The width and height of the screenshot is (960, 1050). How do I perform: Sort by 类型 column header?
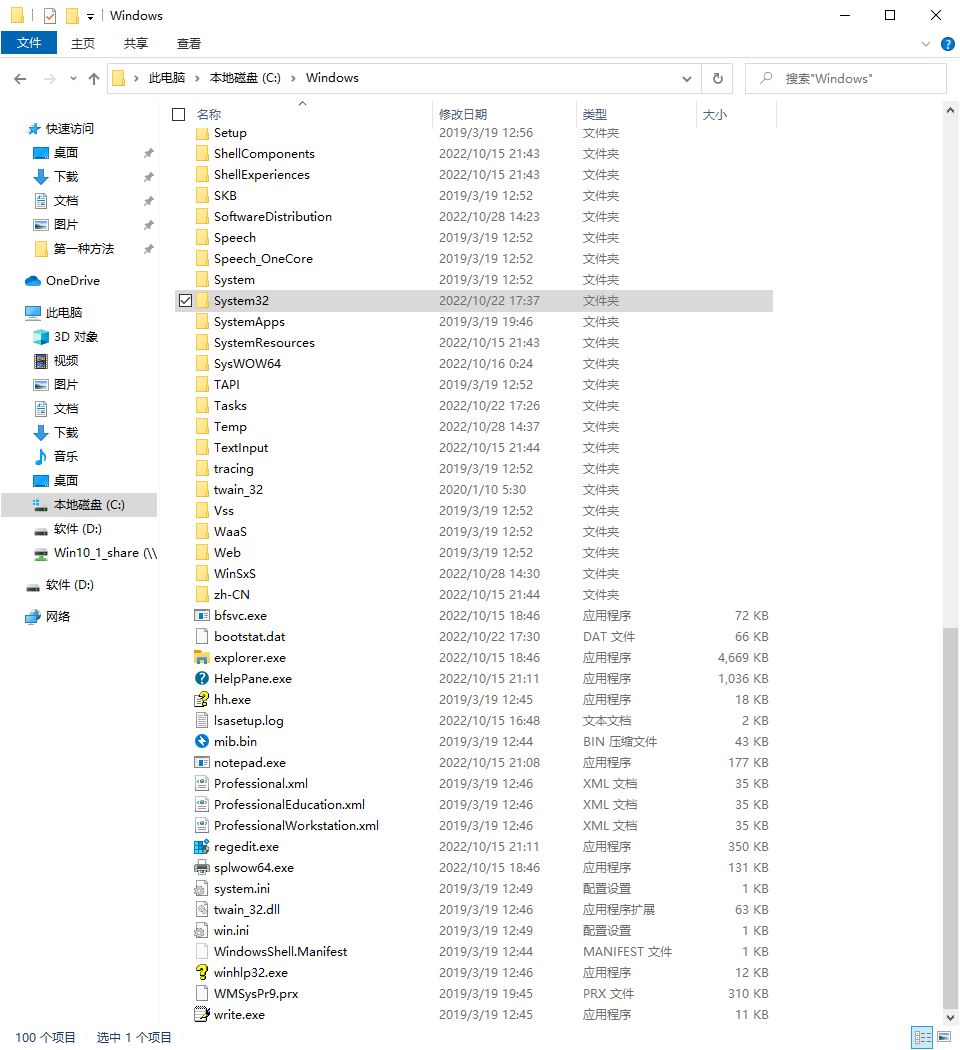594,115
